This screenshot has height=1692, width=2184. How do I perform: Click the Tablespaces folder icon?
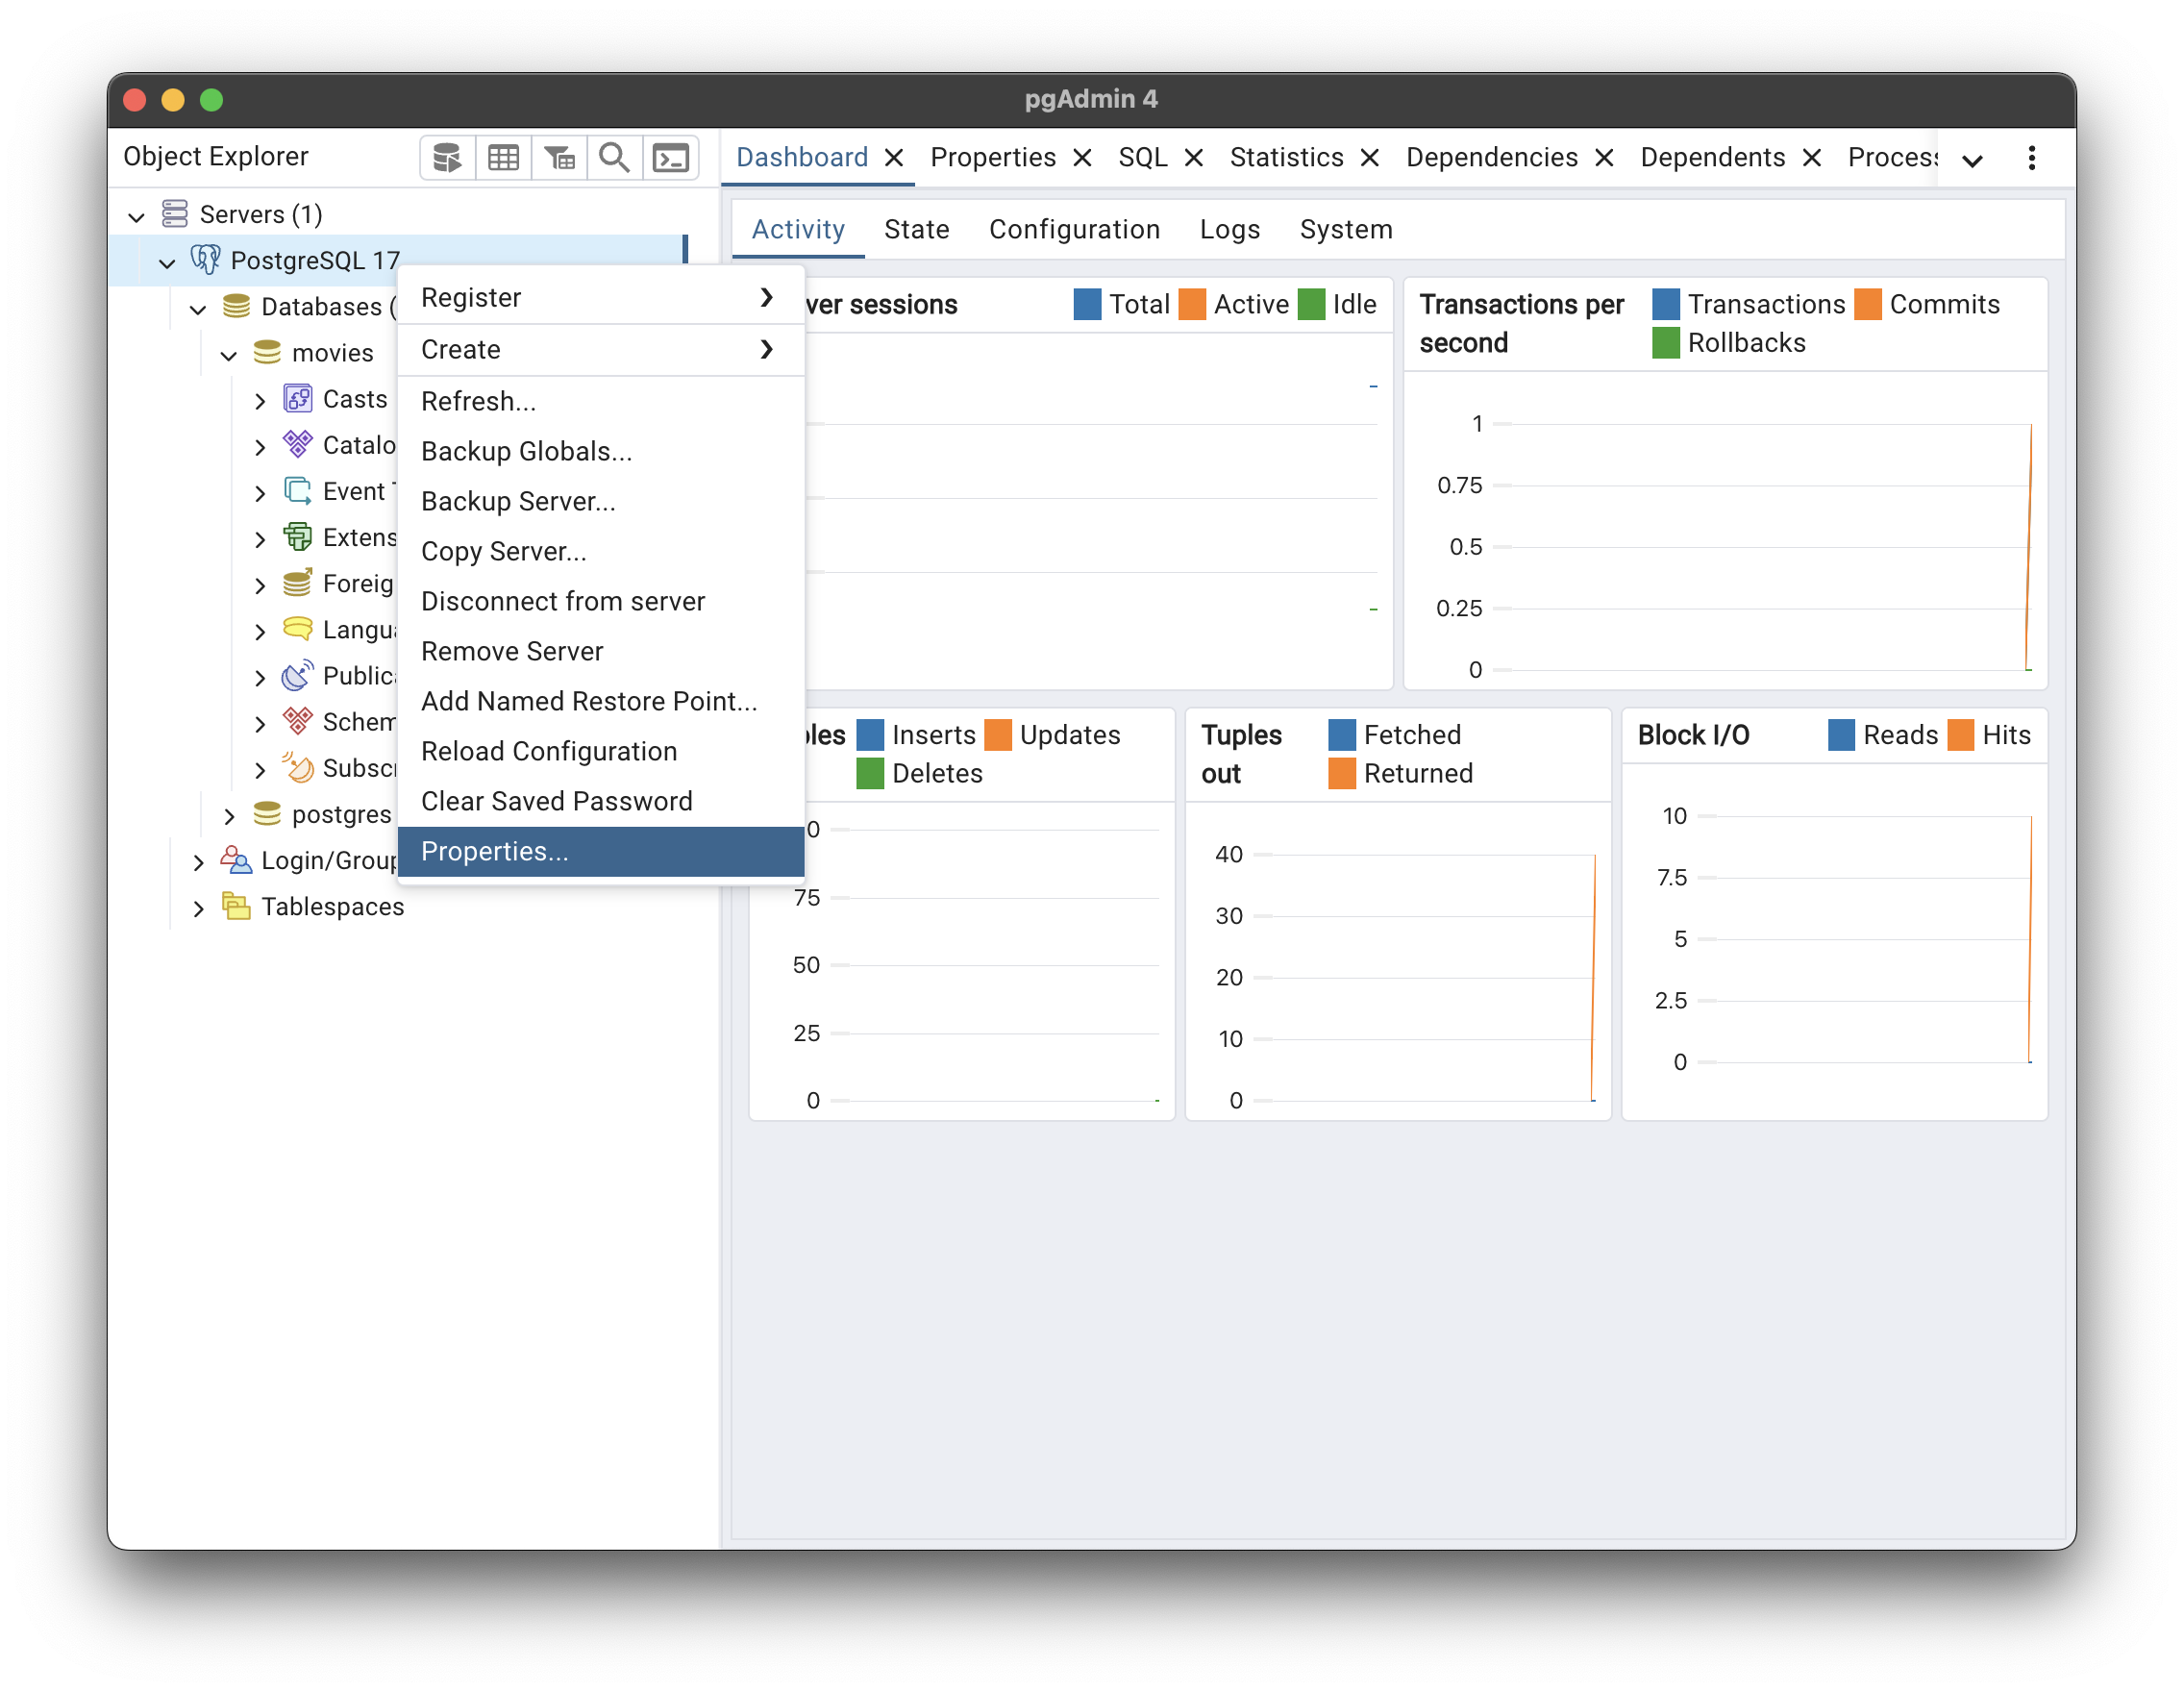point(236,906)
